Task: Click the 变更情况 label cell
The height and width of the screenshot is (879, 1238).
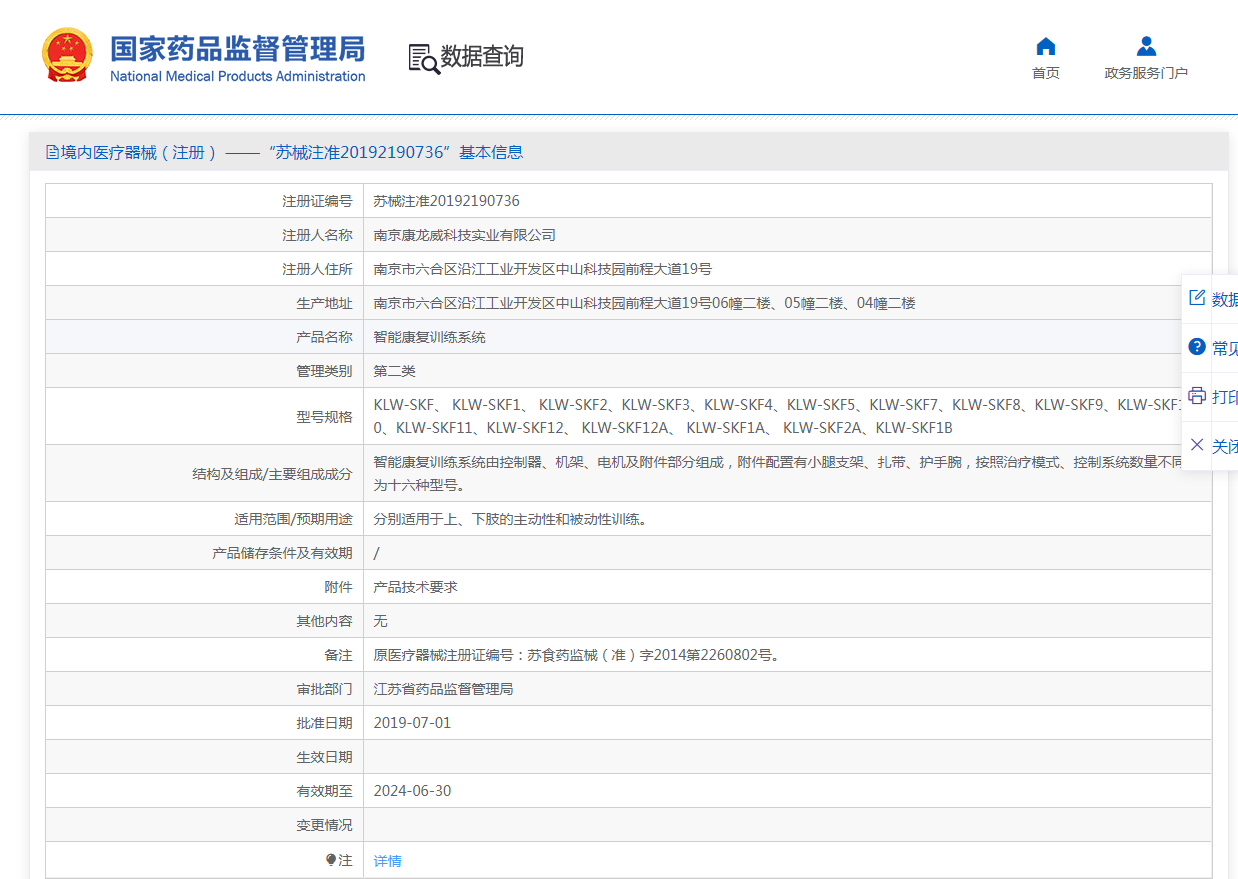Action: 204,825
